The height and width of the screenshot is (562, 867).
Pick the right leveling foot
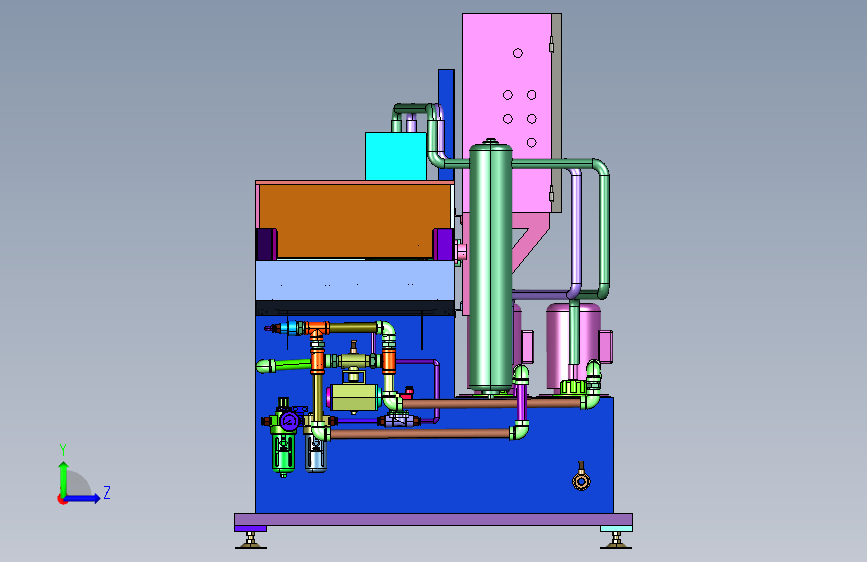[615, 540]
